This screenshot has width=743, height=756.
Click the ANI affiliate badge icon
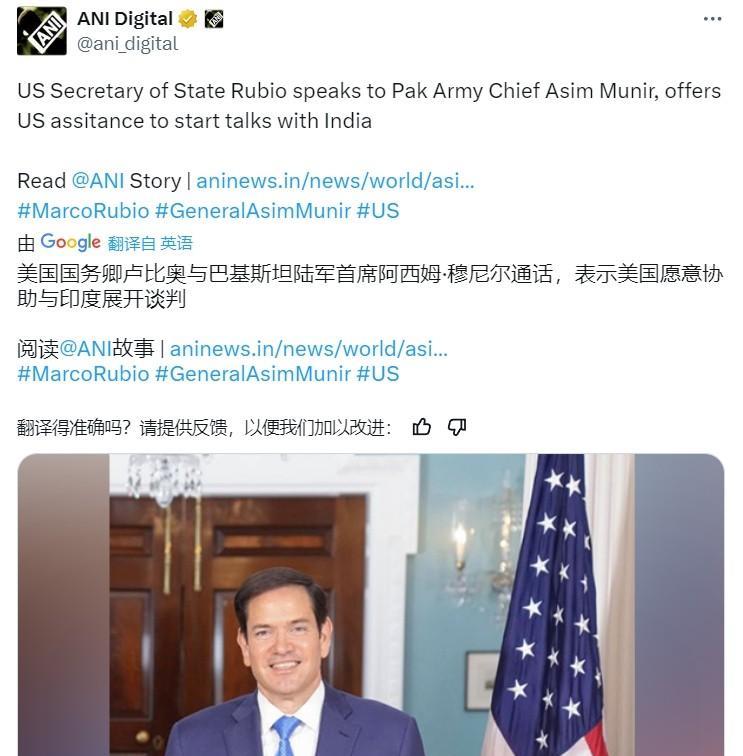point(214,19)
